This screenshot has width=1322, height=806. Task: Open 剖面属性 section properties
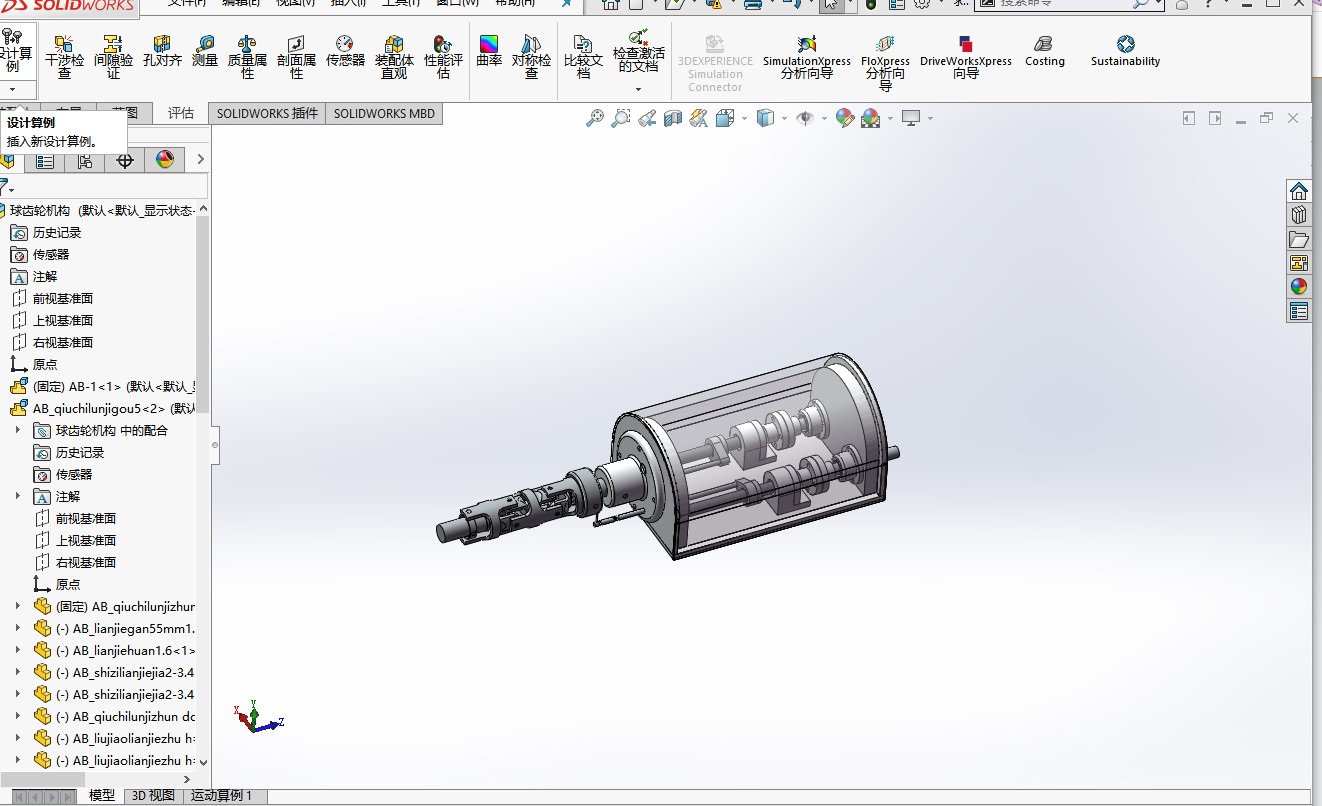click(296, 56)
